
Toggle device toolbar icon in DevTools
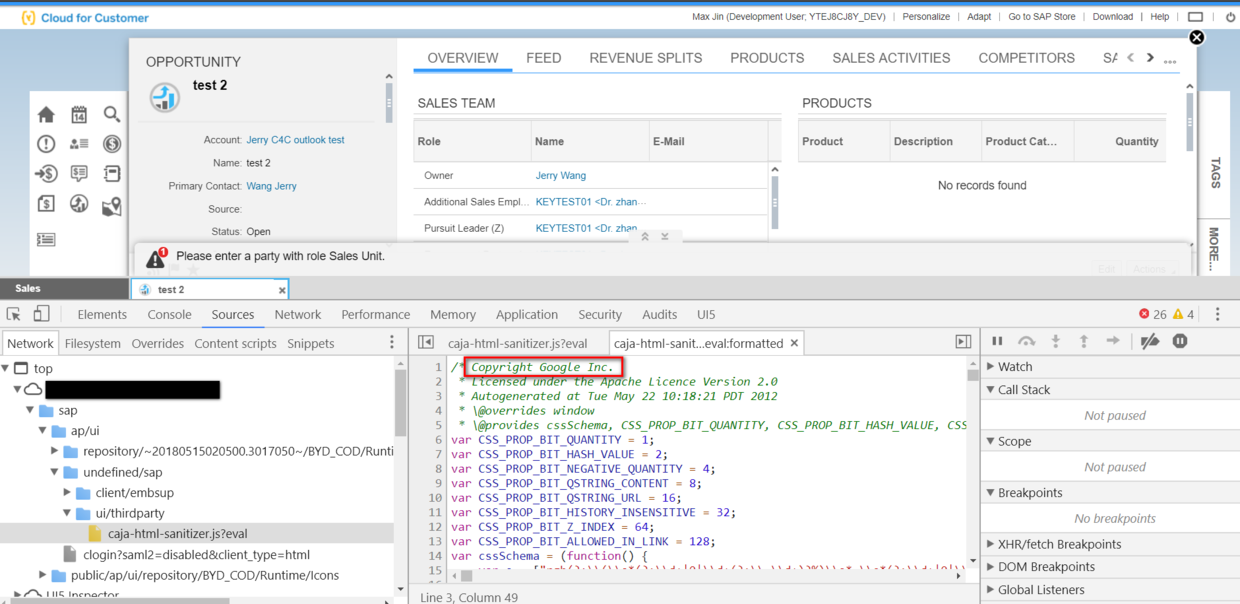coord(41,314)
